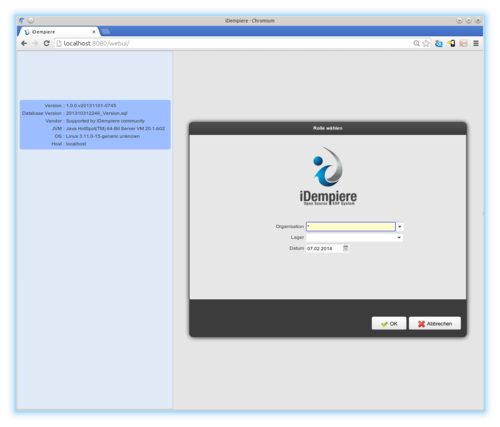This screenshot has height=427, width=500.
Task: Open the calendar picker next to Datum
Action: pos(345,248)
